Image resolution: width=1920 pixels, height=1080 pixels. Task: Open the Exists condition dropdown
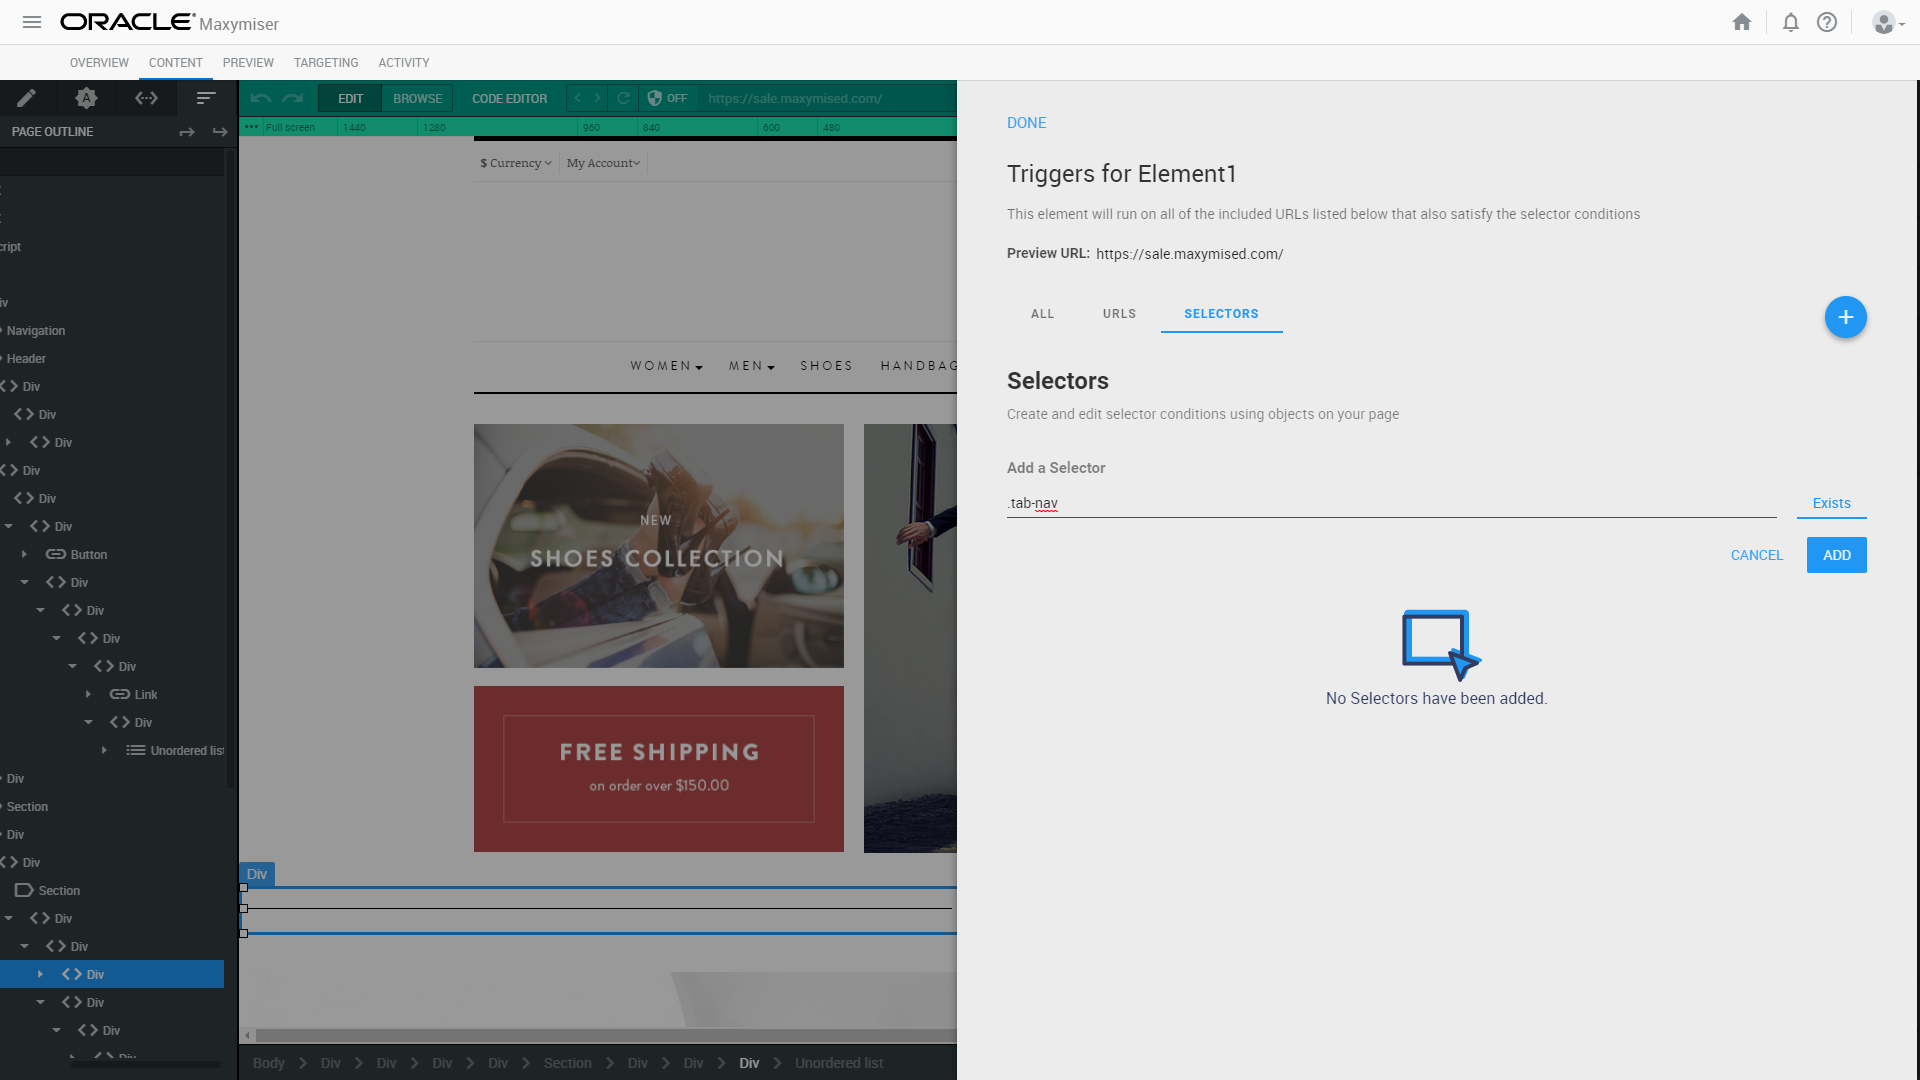point(1831,503)
